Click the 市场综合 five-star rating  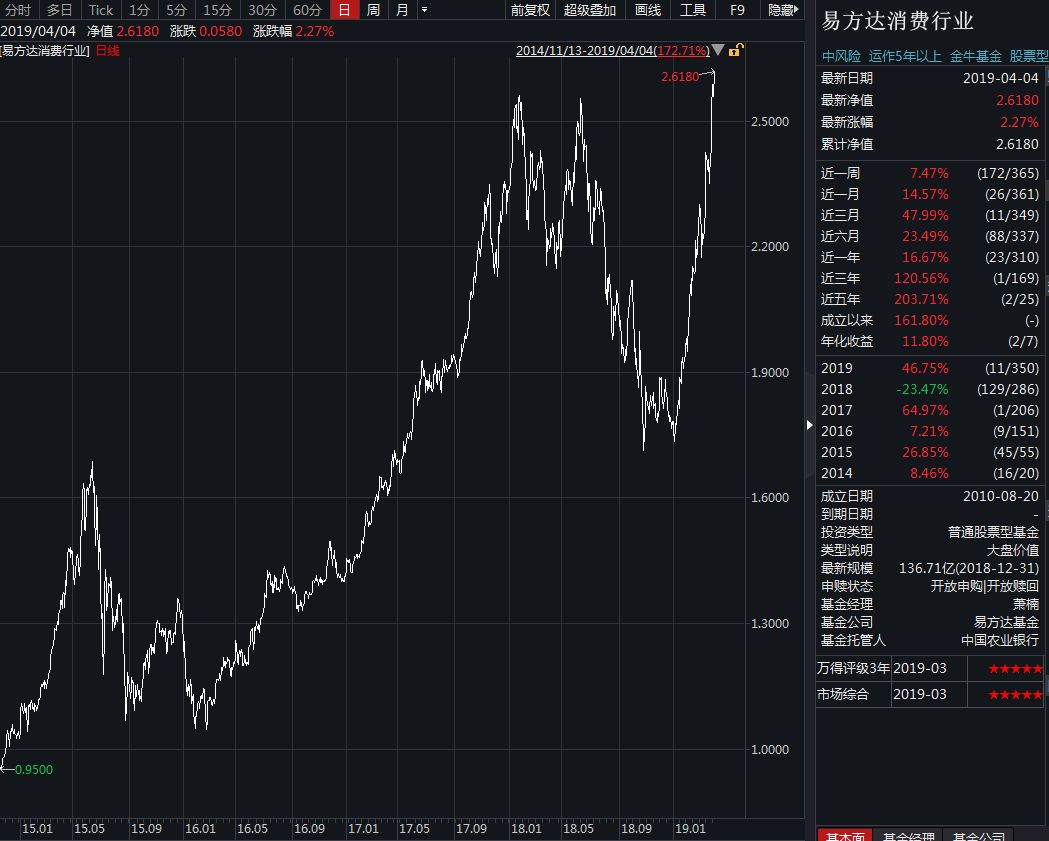1015,694
